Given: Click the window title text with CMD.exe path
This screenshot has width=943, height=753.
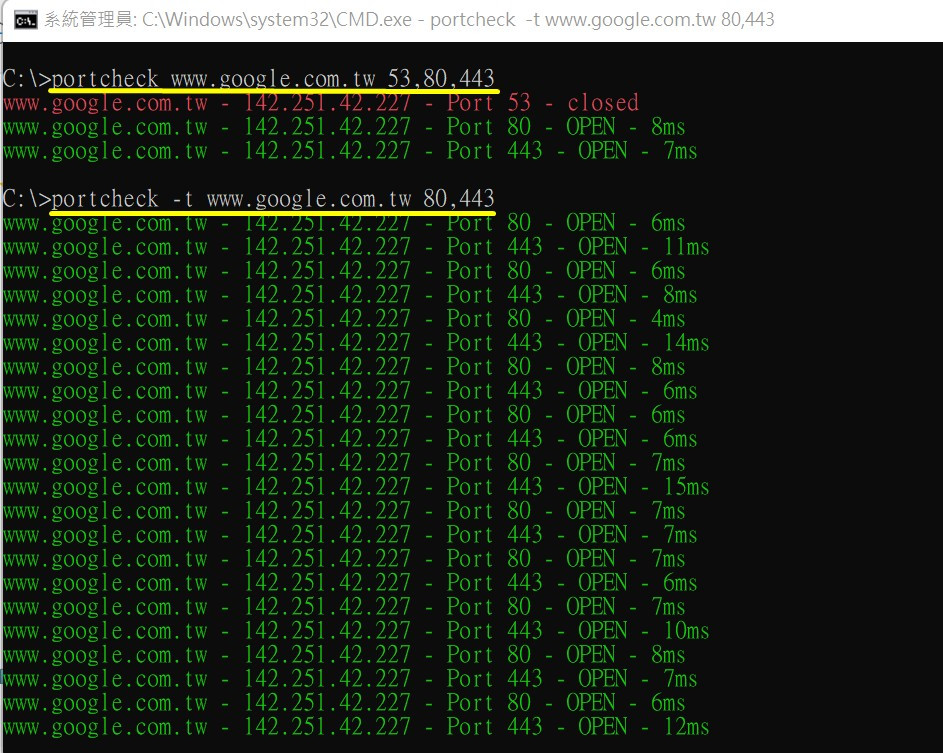Looking at the screenshot, I should click(x=409, y=20).
